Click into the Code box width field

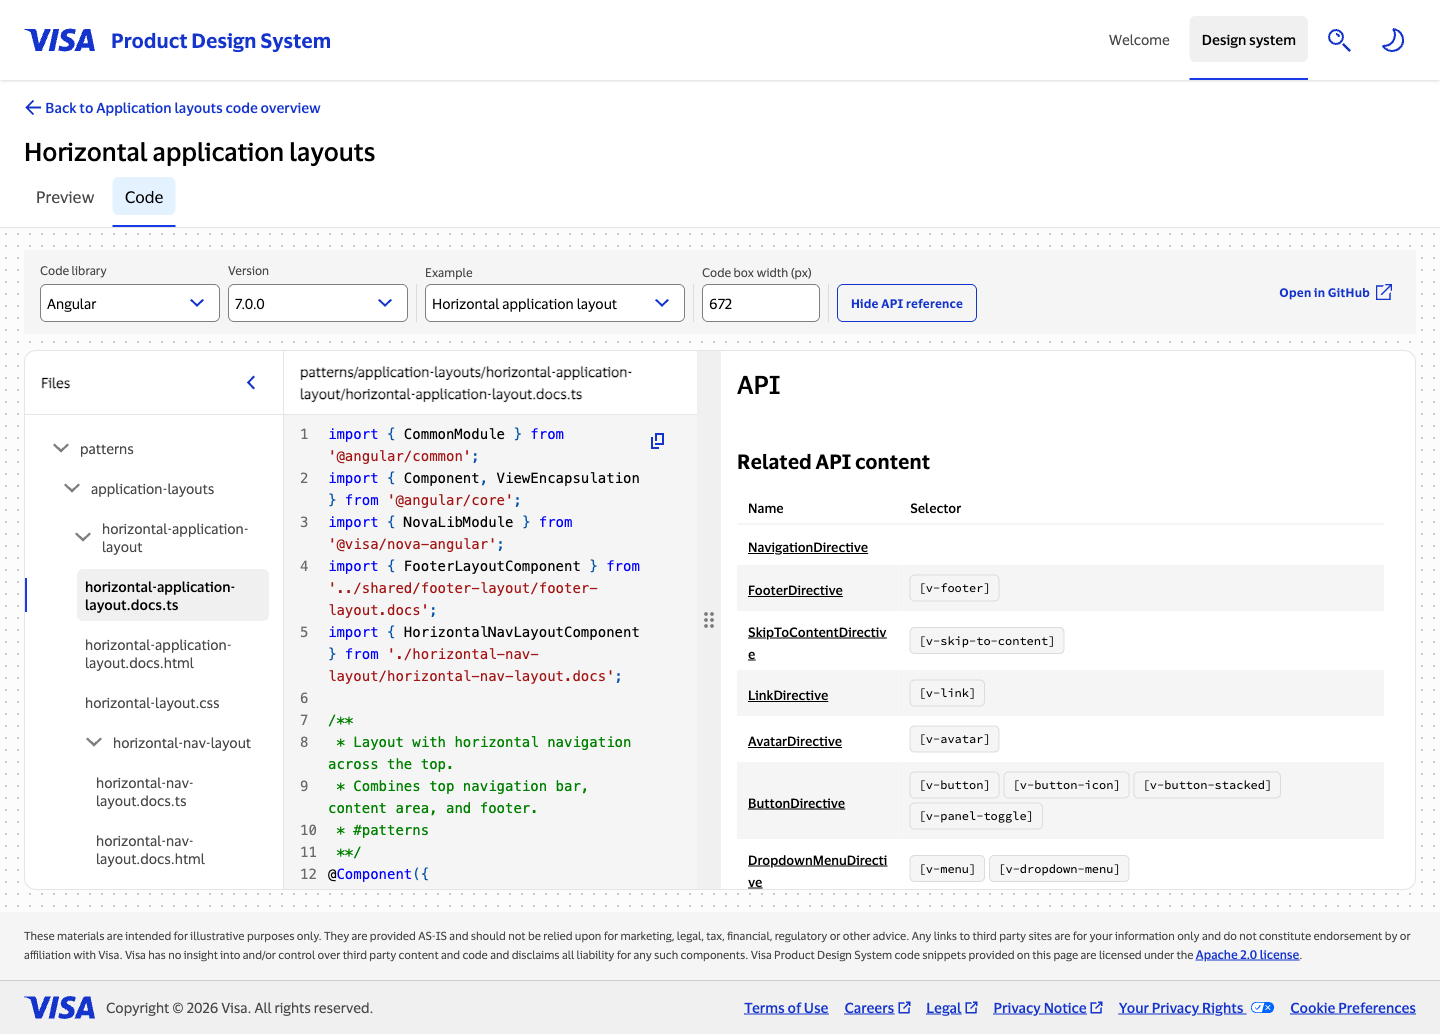(761, 303)
